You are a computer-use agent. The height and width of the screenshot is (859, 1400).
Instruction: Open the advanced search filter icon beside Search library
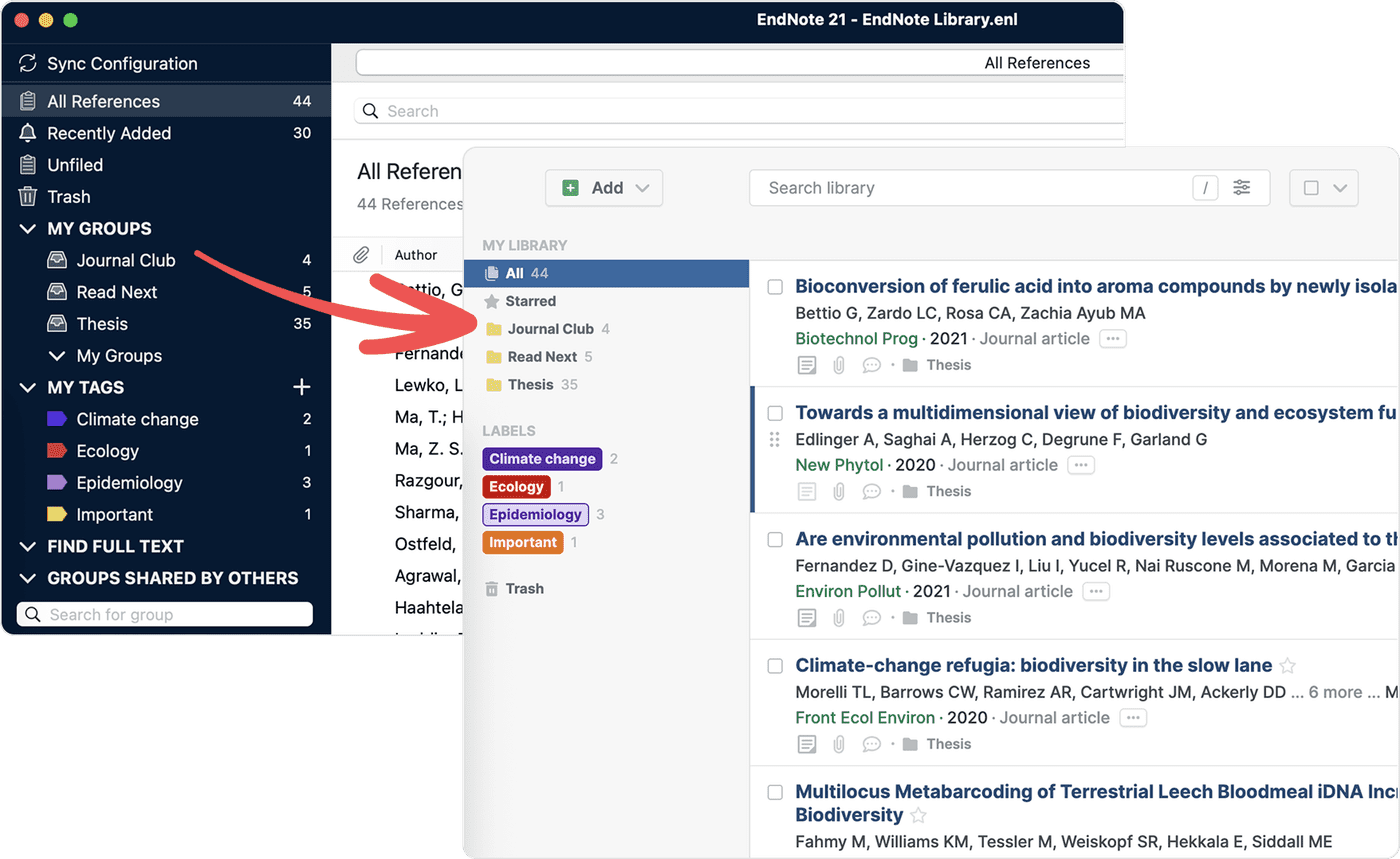pyautogui.click(x=1242, y=187)
